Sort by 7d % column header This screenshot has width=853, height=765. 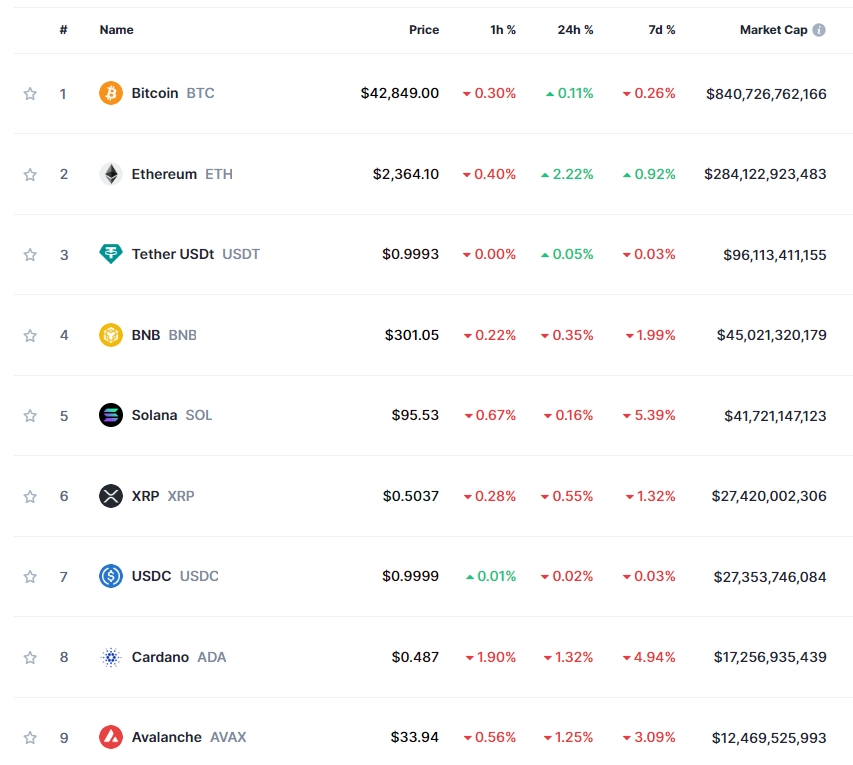click(x=661, y=30)
